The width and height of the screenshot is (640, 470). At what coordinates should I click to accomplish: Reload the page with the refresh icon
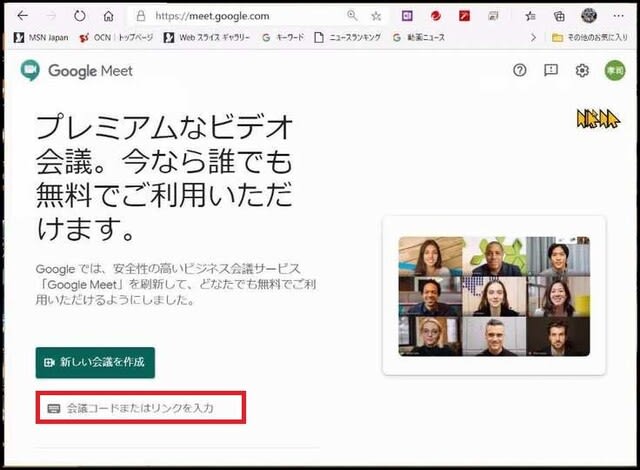(x=80, y=16)
